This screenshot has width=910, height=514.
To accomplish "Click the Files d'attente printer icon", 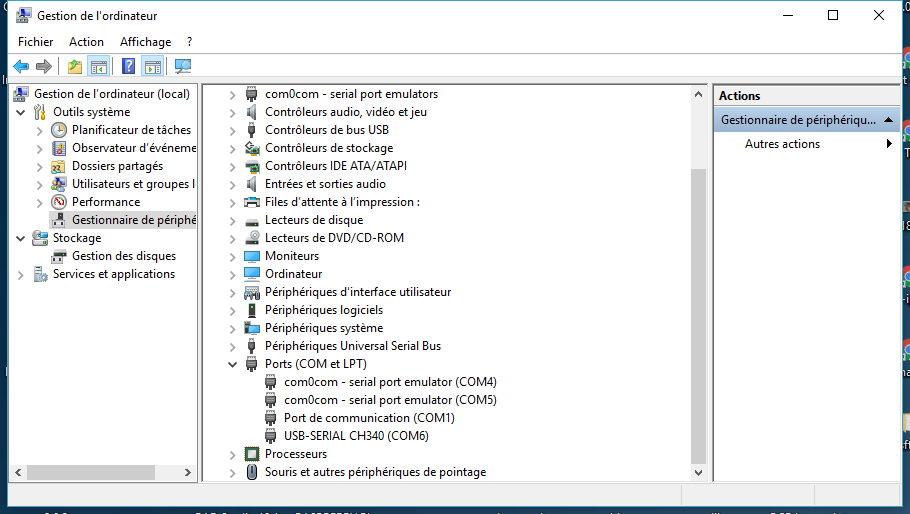I will 251,202.
